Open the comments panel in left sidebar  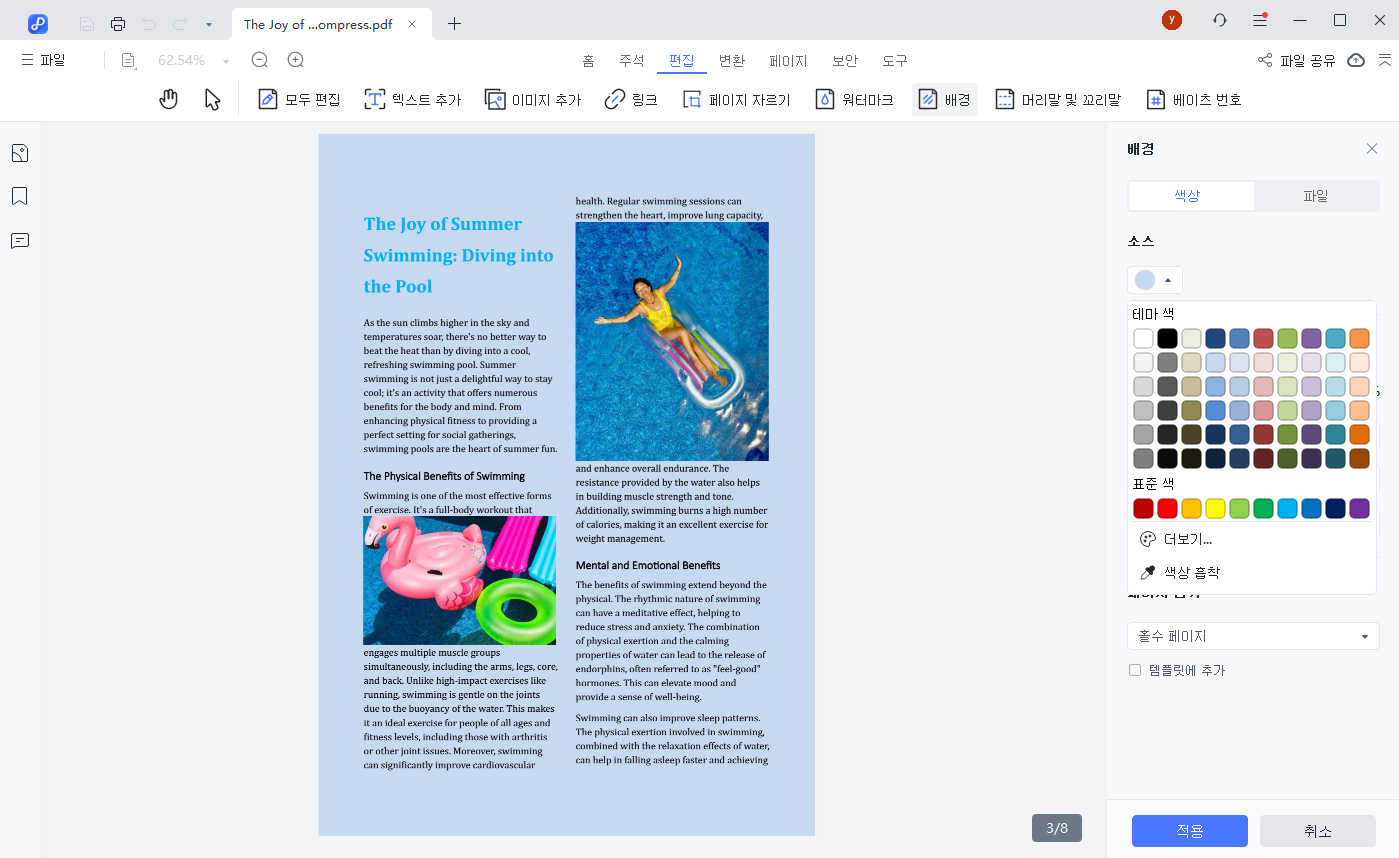point(20,240)
